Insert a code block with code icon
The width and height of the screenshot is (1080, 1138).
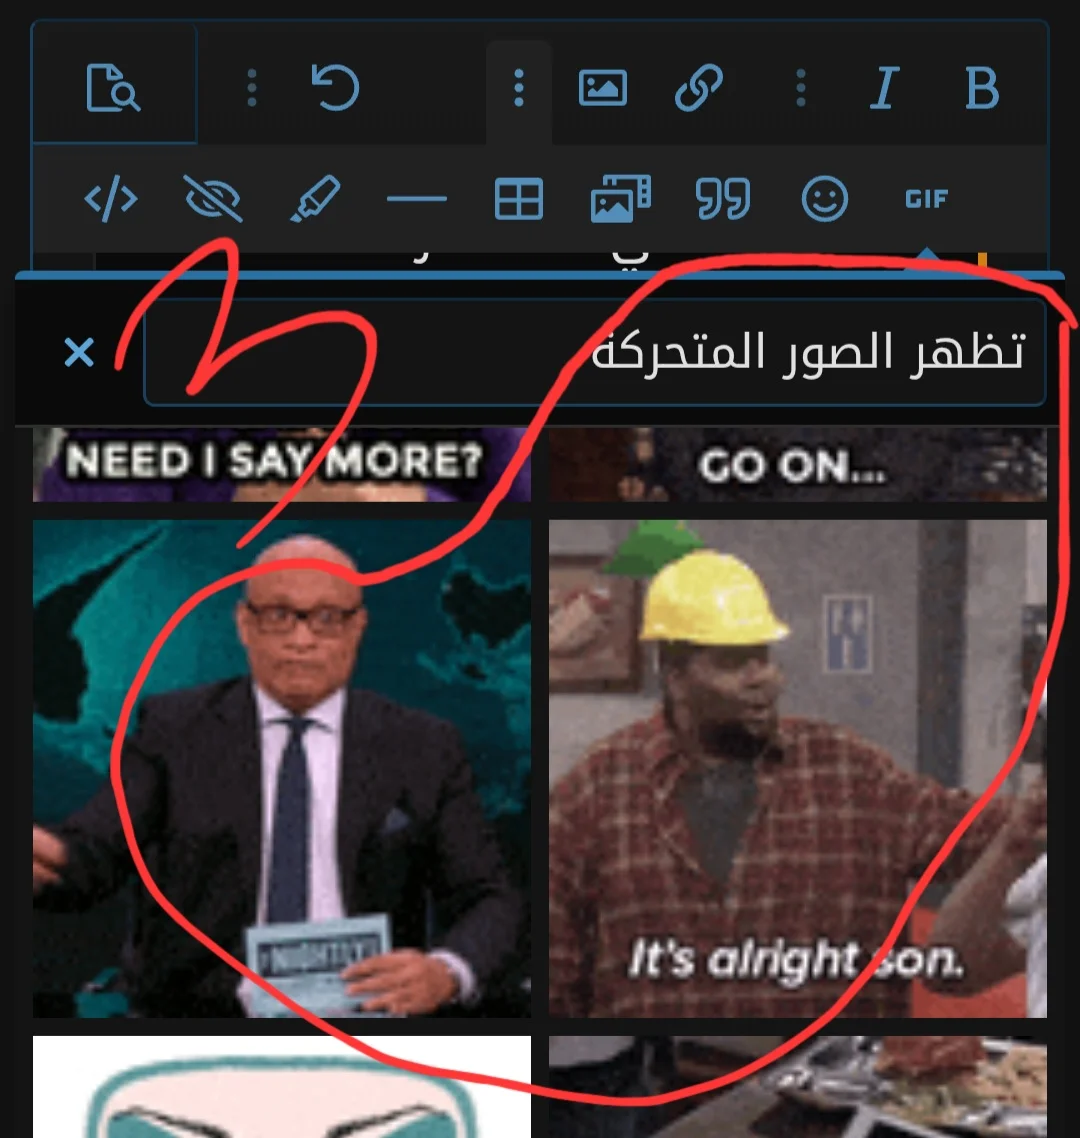[111, 198]
